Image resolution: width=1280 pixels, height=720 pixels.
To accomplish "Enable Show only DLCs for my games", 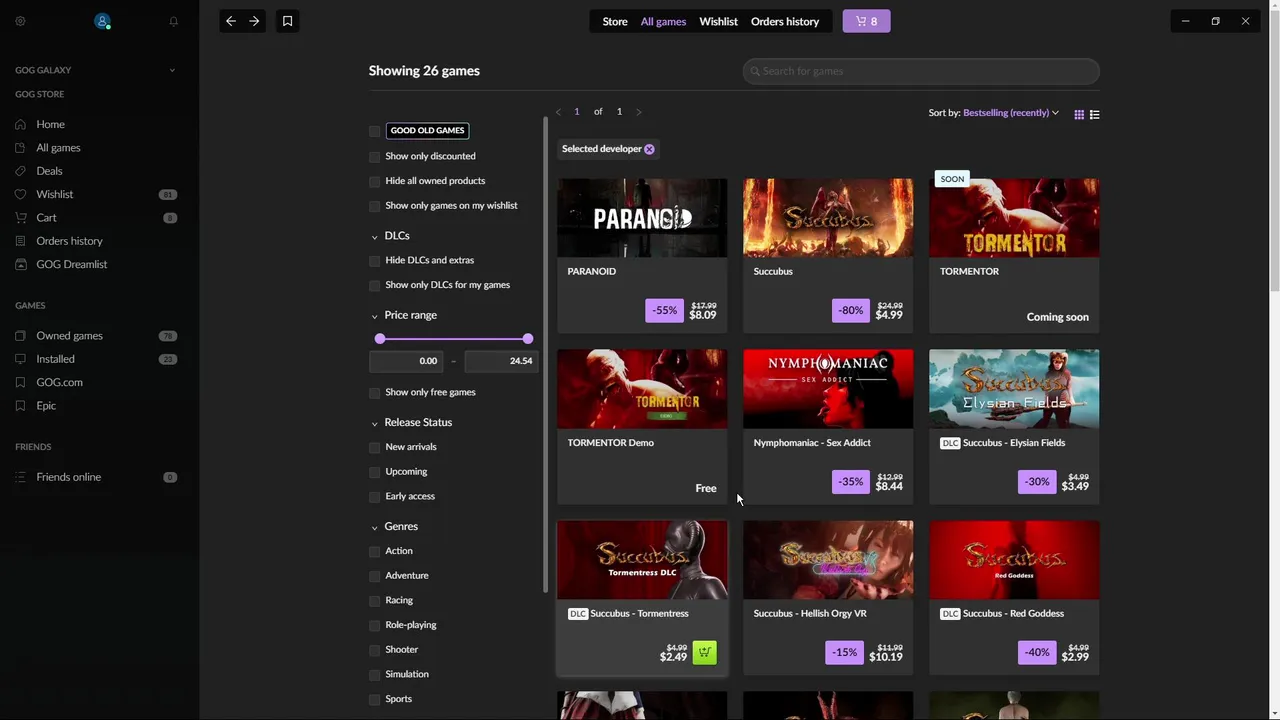I will (x=375, y=285).
